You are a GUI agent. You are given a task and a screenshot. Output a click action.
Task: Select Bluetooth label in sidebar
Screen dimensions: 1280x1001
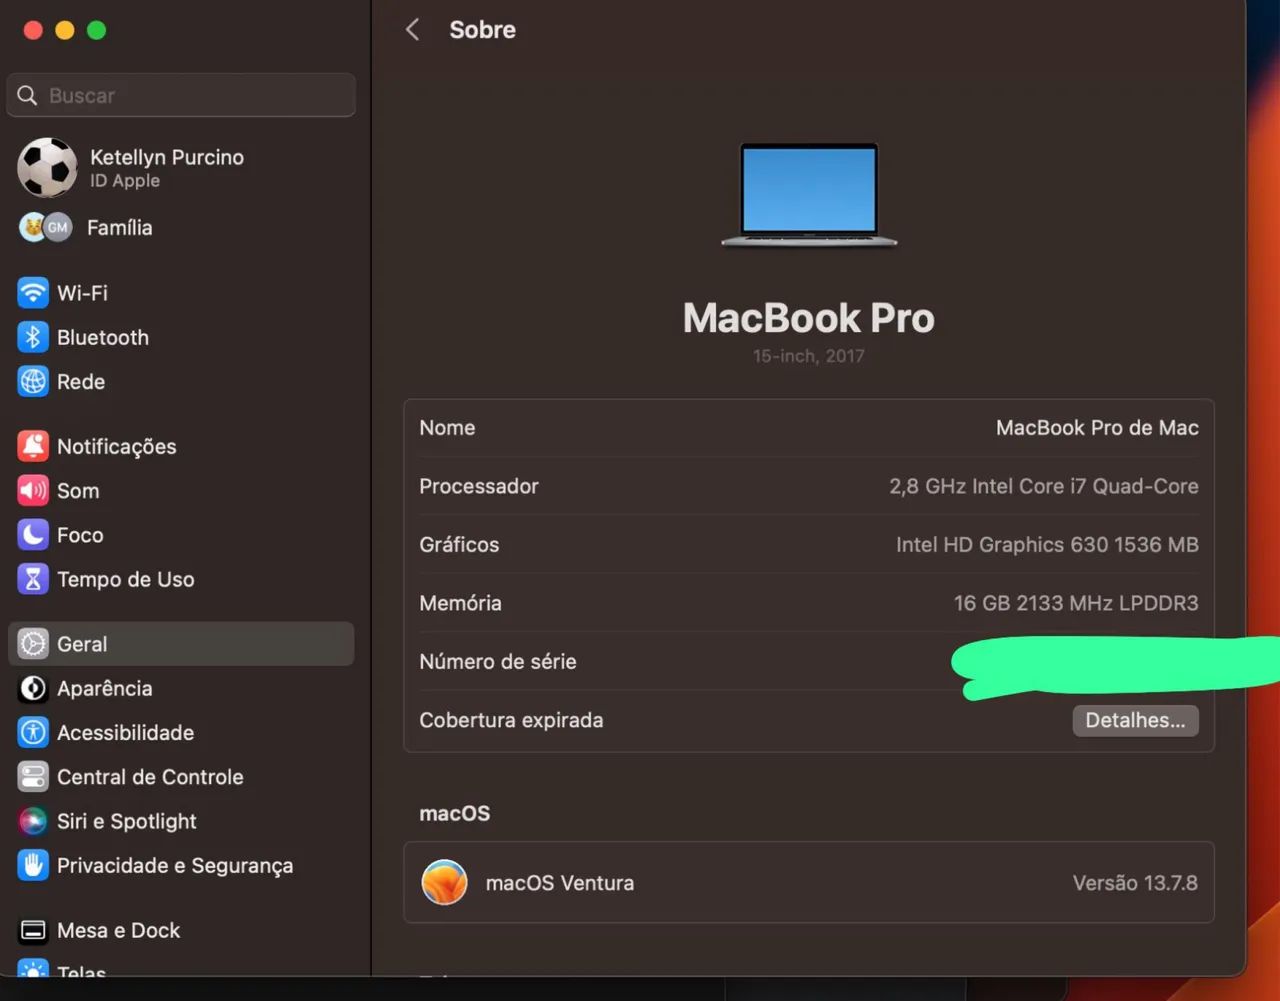click(103, 337)
